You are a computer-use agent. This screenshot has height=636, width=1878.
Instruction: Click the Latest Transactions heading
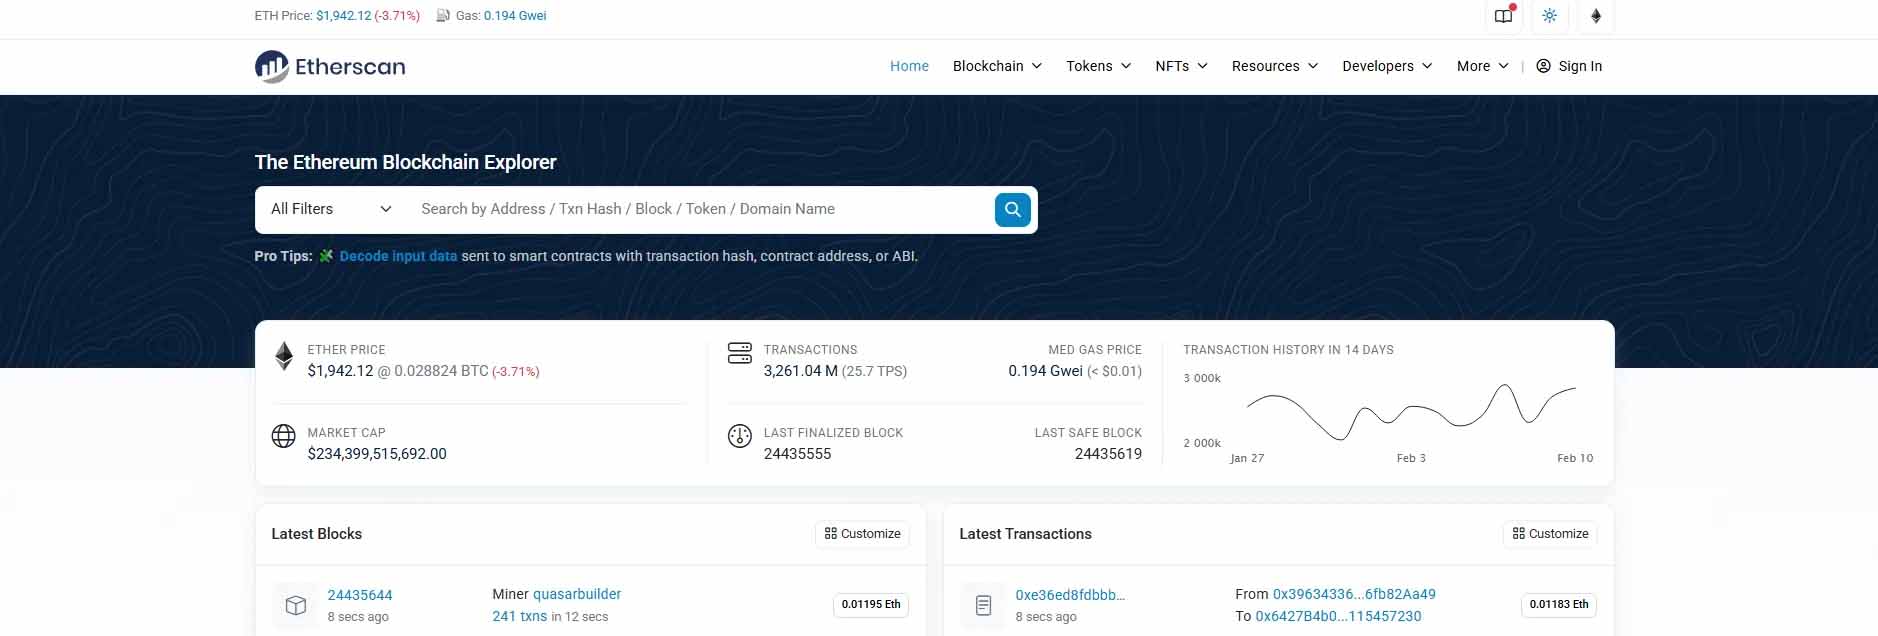click(x=1025, y=534)
